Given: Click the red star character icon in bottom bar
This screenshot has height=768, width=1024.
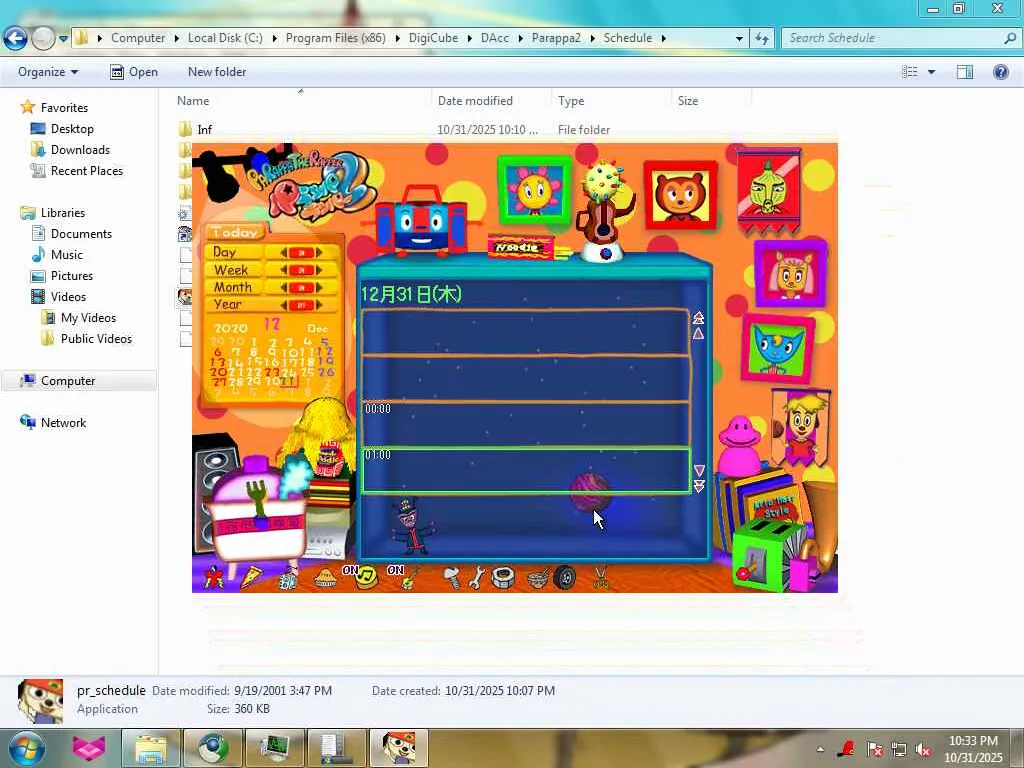Looking at the screenshot, I should (214, 577).
